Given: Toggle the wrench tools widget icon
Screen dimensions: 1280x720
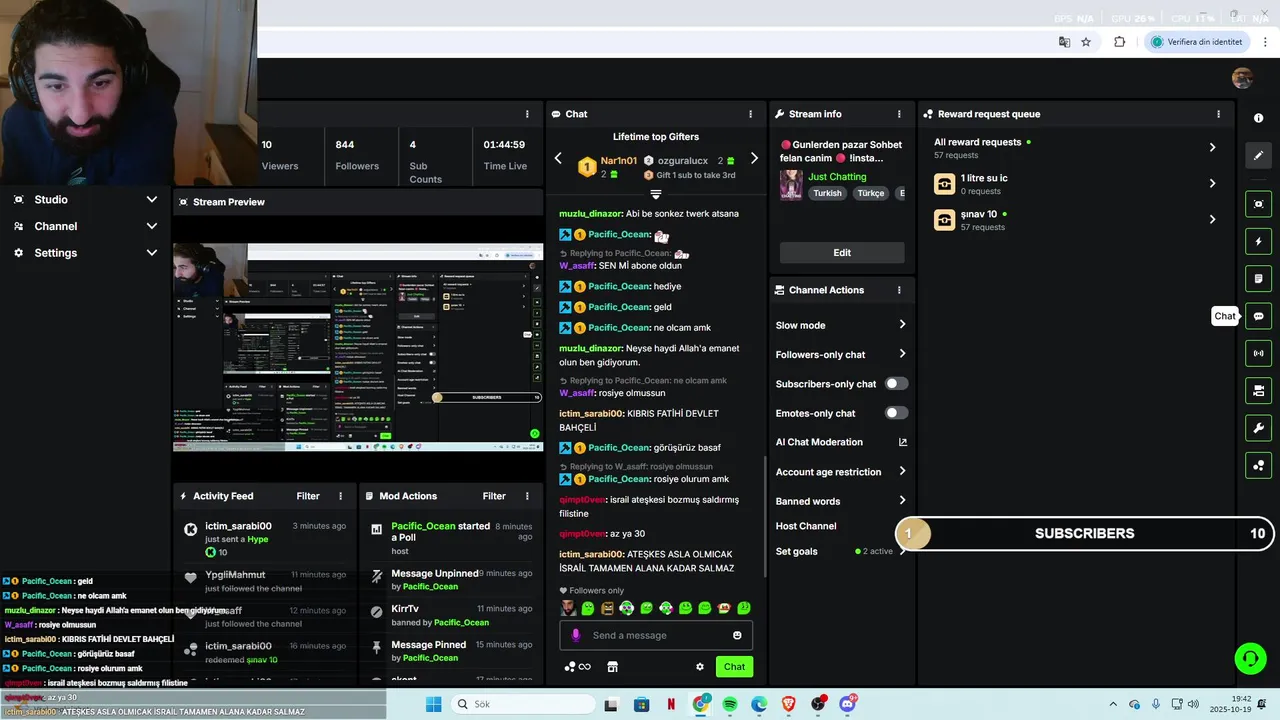Looking at the screenshot, I should pos(1258,428).
